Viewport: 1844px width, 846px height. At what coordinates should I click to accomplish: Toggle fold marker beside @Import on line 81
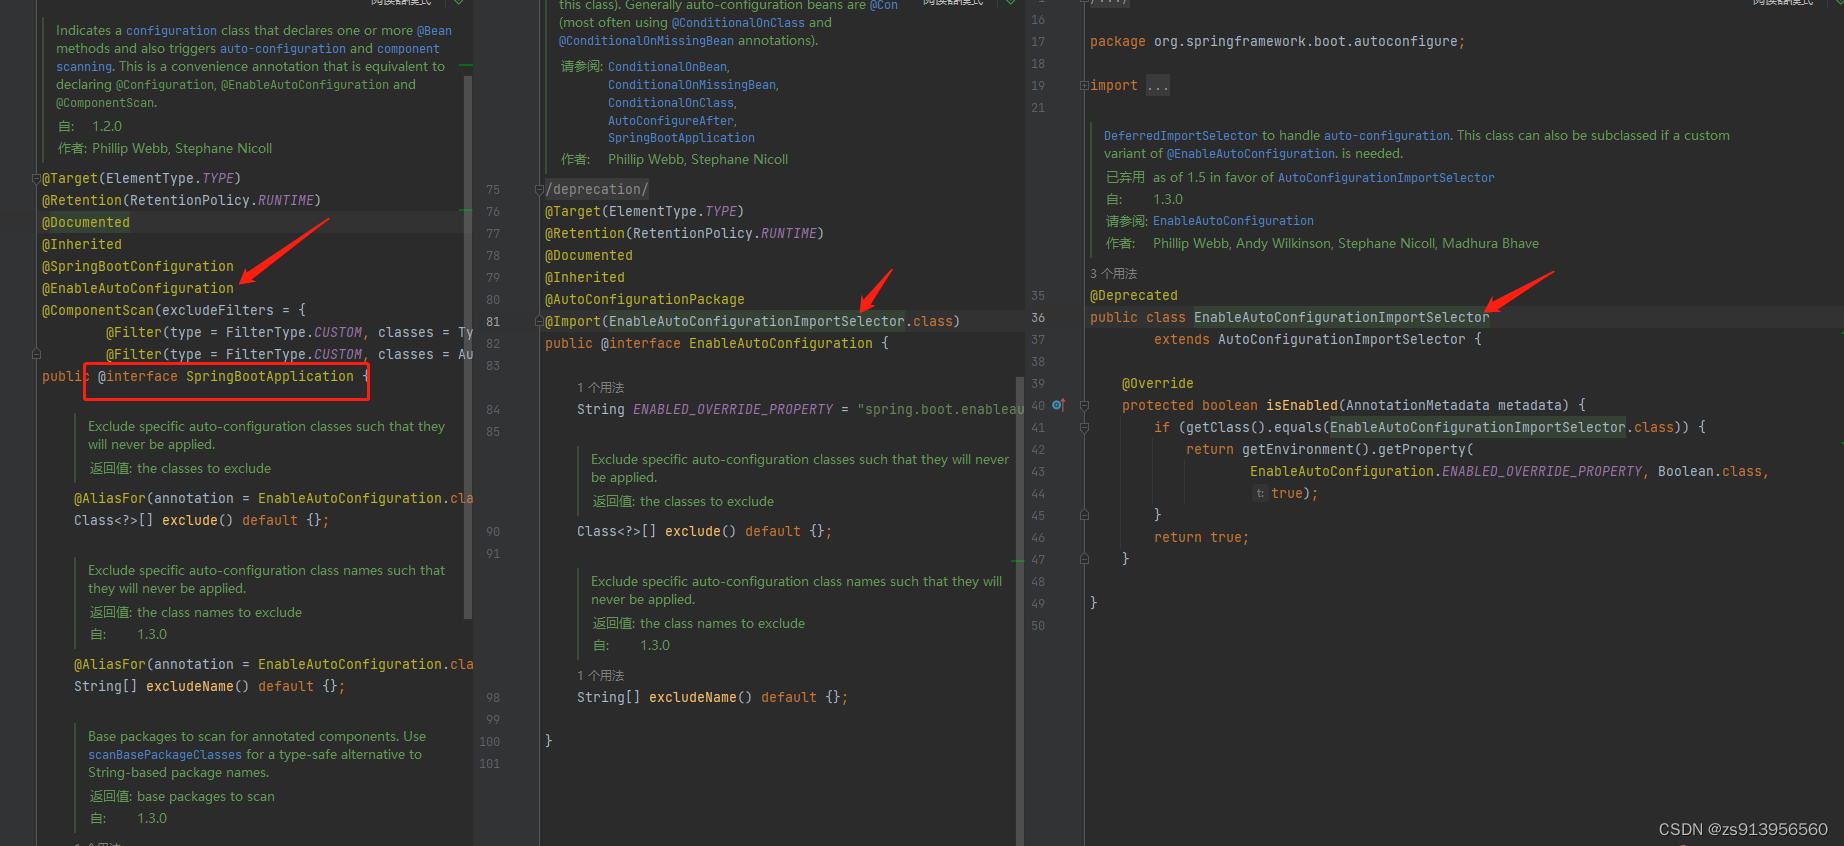point(539,322)
